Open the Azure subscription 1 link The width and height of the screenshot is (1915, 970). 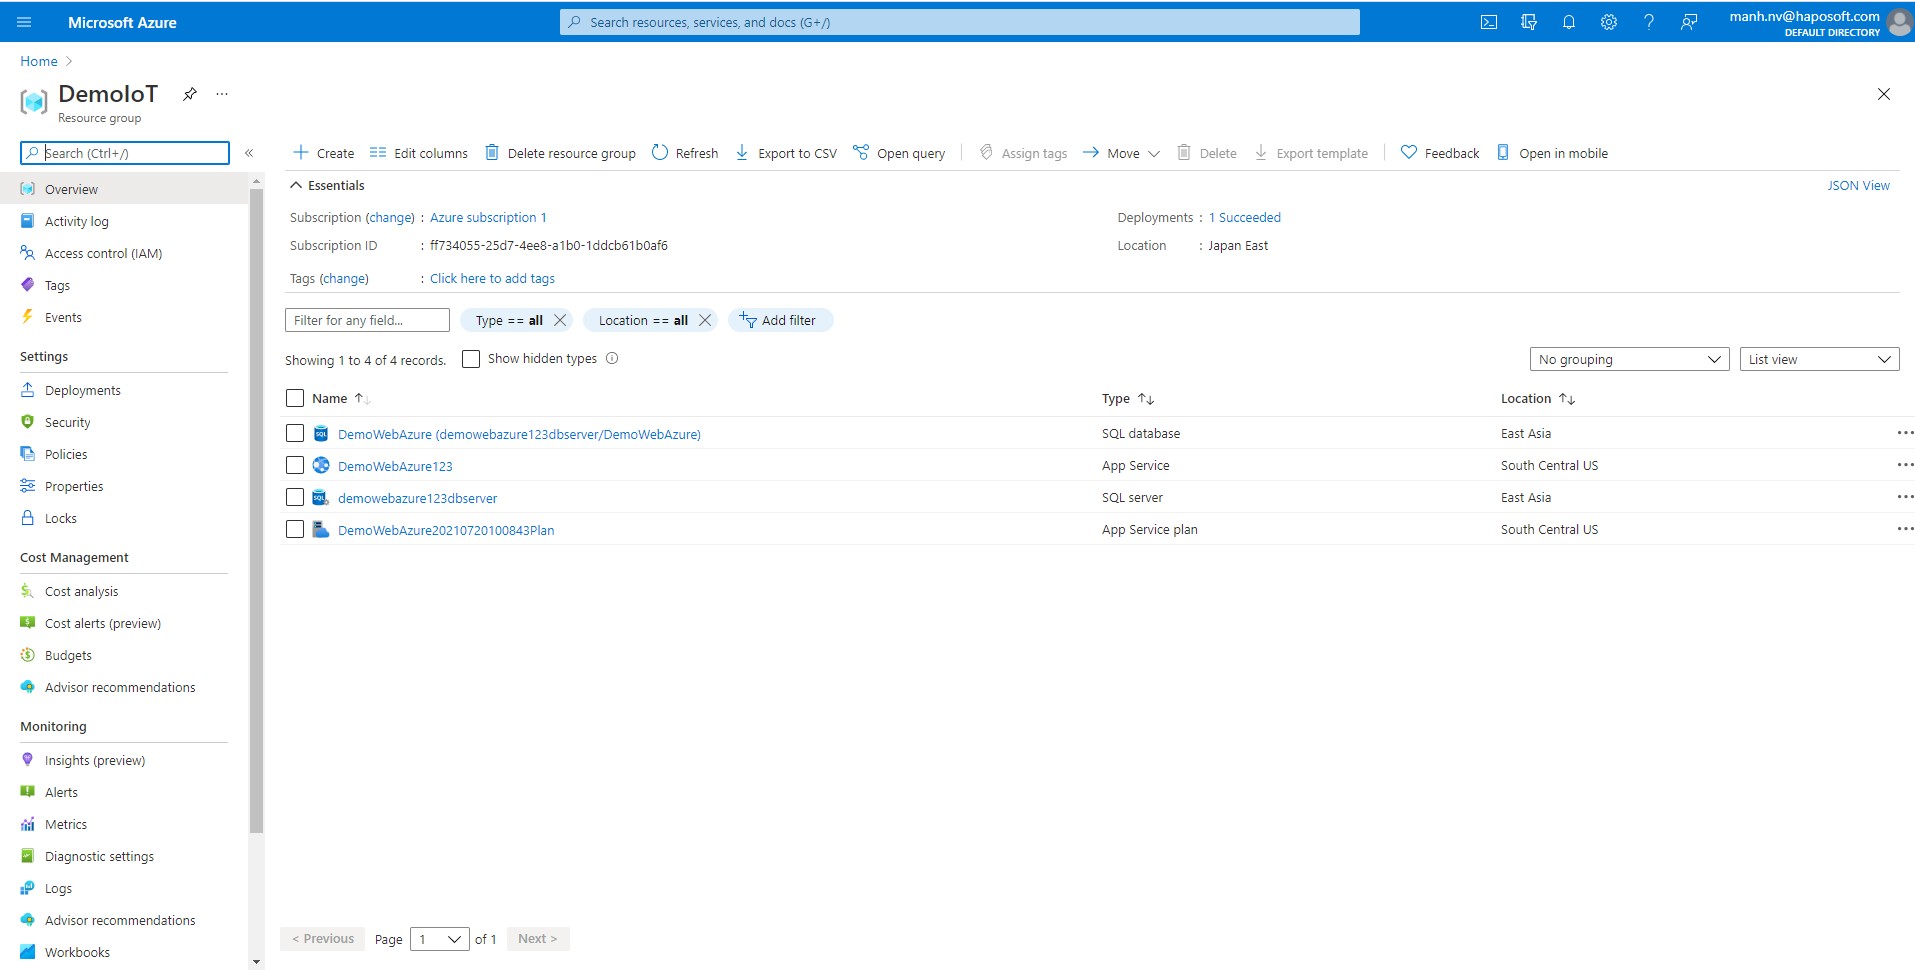tap(488, 217)
